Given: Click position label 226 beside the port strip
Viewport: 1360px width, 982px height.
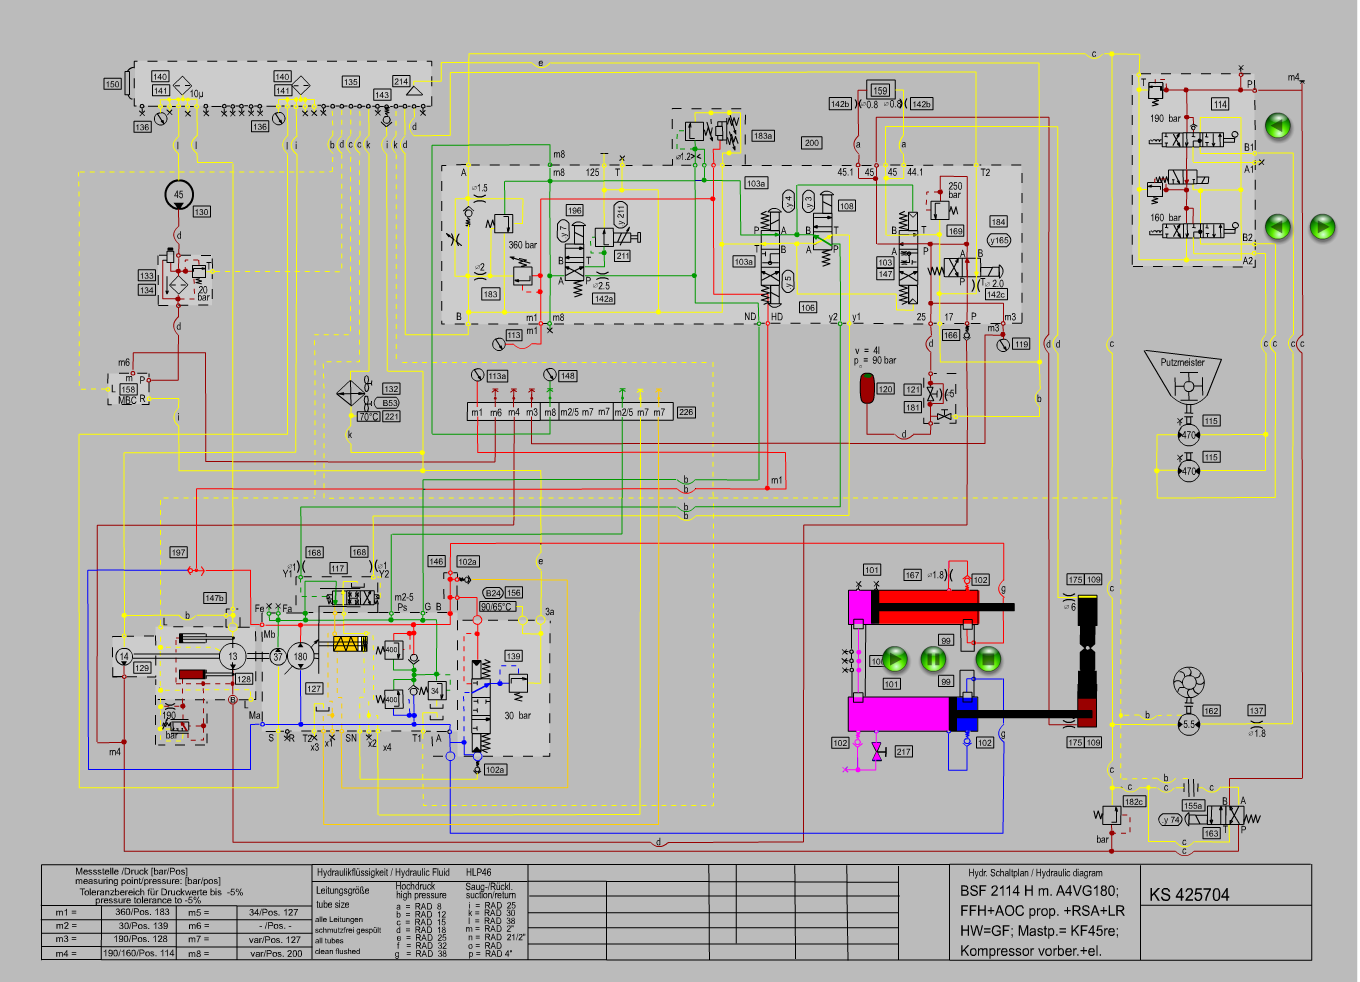Looking at the screenshot, I should pos(686,412).
